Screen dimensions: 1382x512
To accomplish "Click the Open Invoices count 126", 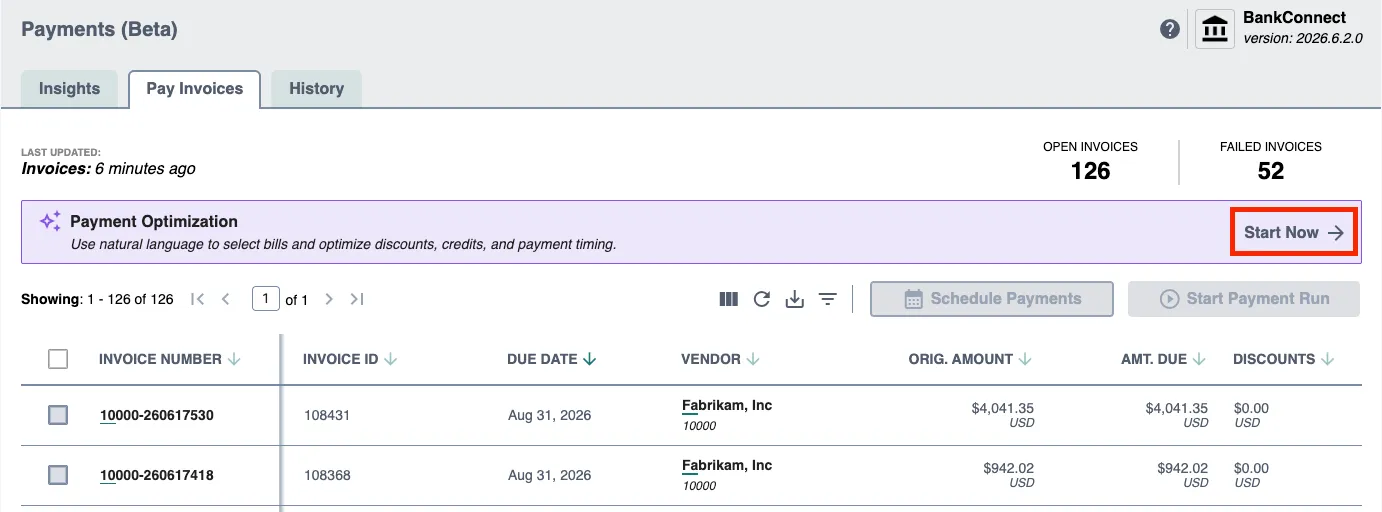I will pyautogui.click(x=1090, y=172).
